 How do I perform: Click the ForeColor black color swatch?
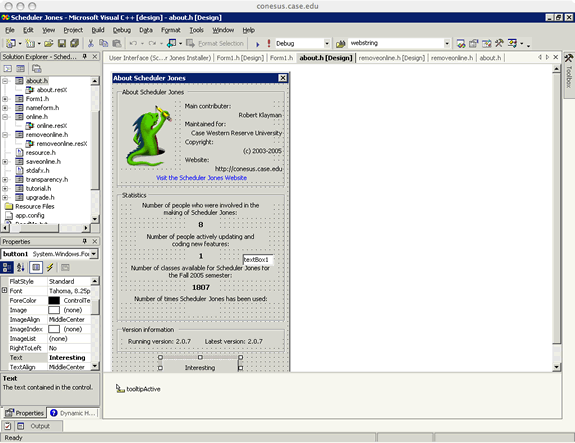coord(54,300)
